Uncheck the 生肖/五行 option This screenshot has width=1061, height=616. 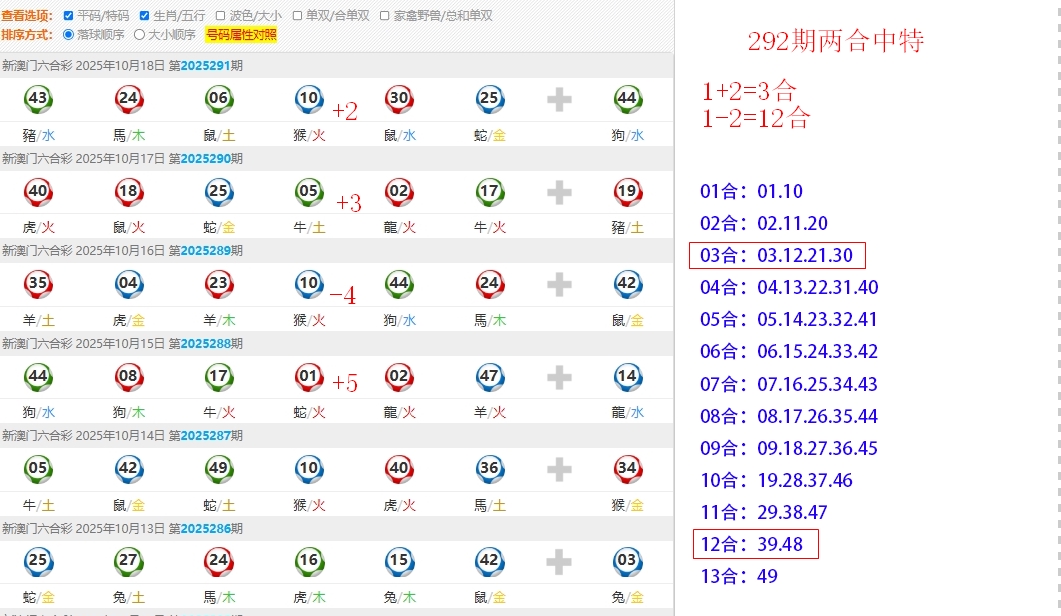[145, 16]
